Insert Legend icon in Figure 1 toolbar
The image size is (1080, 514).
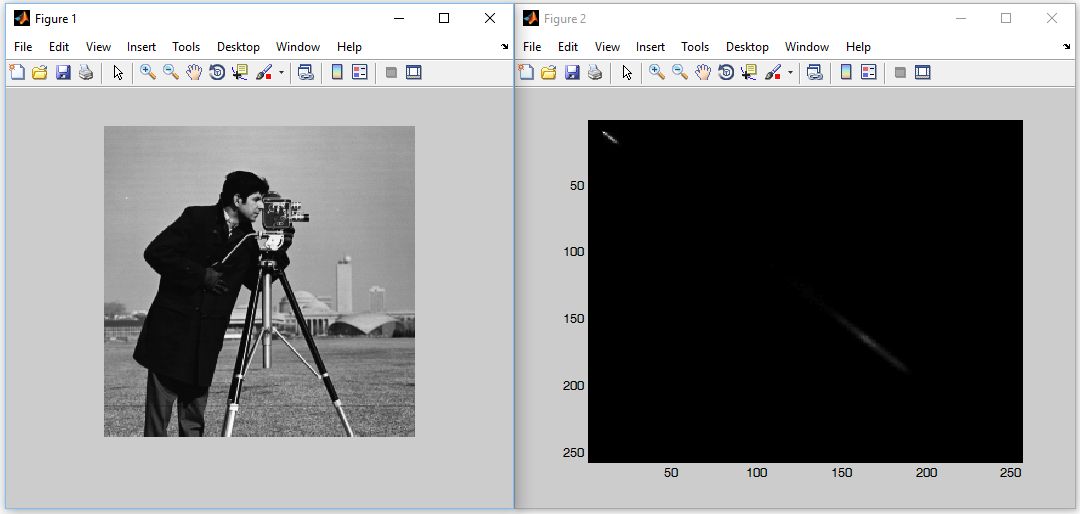pos(360,72)
